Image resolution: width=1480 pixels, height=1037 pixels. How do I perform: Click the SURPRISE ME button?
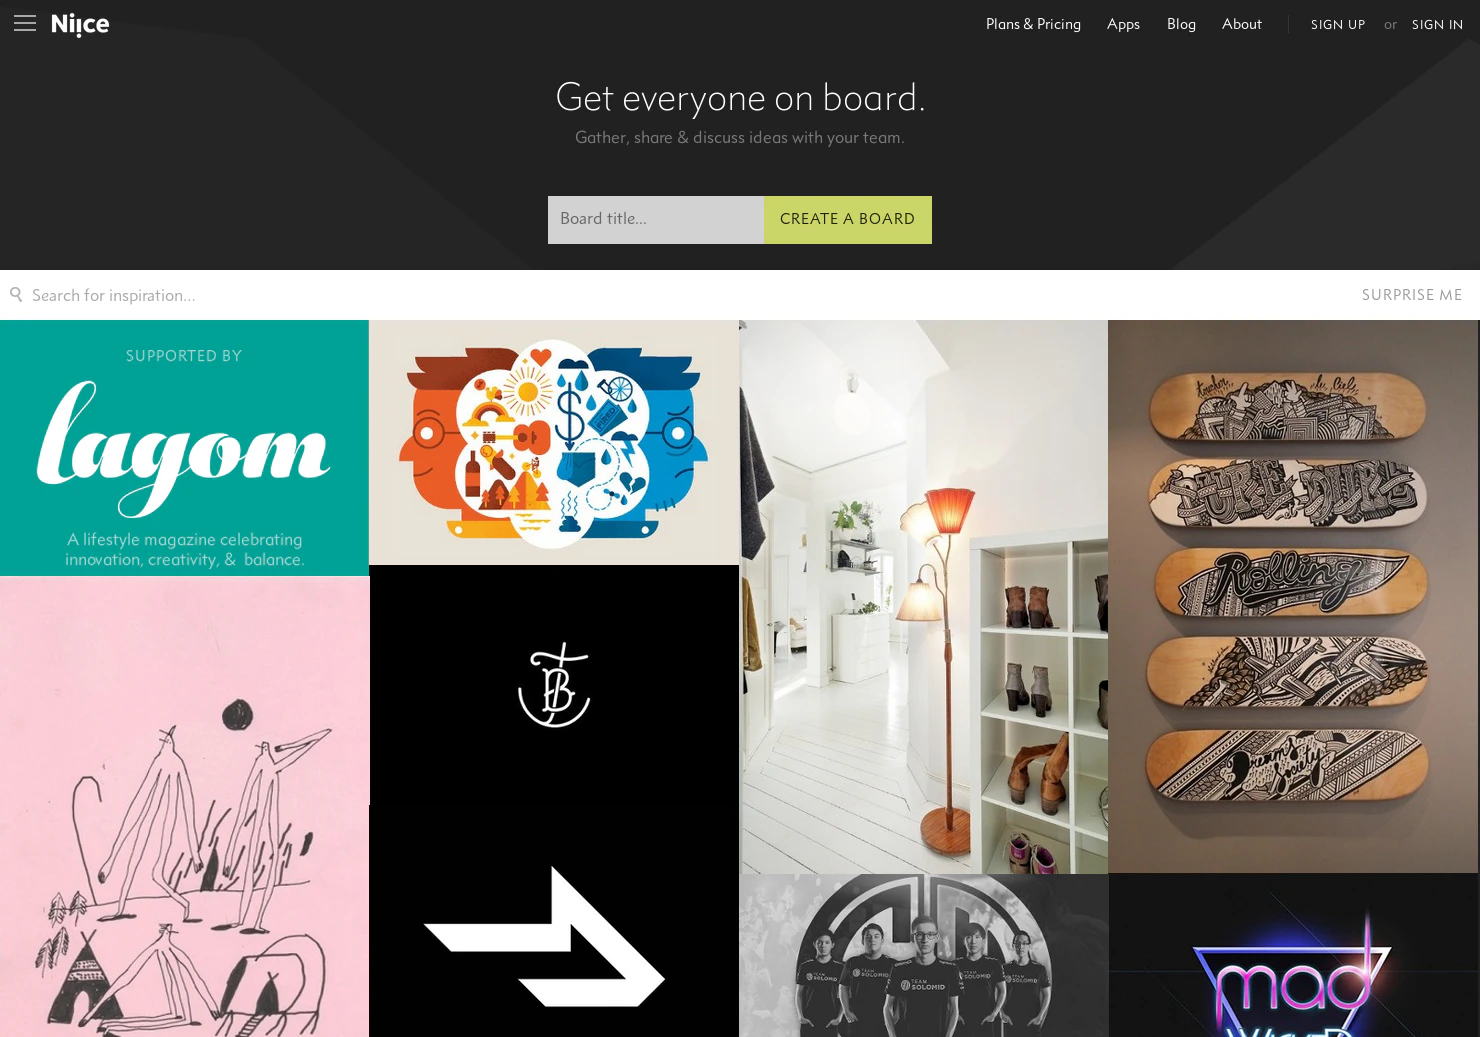pos(1412,295)
